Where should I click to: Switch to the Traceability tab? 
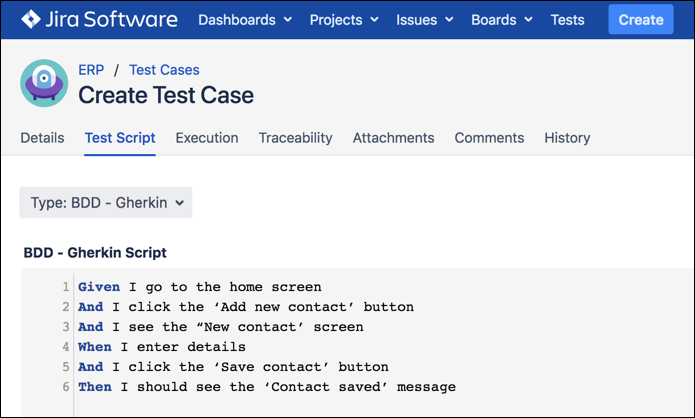point(296,138)
